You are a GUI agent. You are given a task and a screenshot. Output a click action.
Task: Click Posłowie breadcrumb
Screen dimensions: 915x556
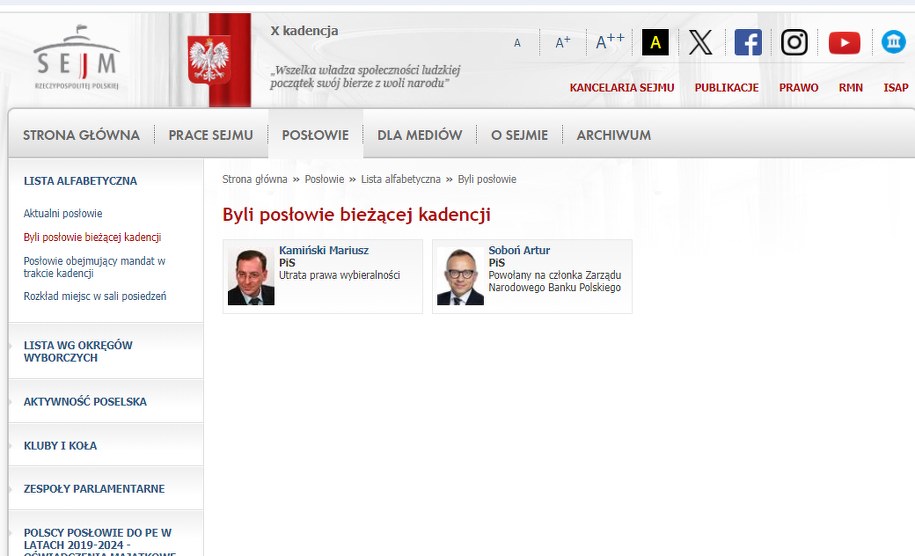point(324,179)
